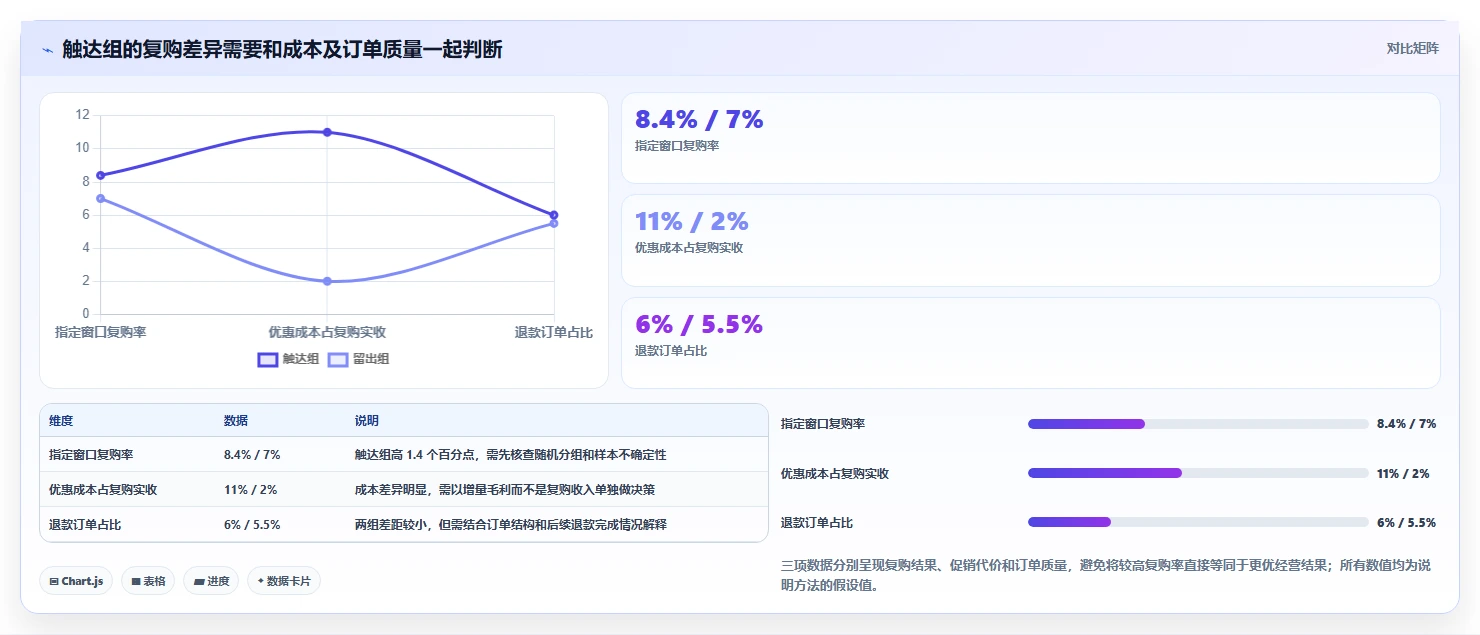Screen dimensions: 1480x635
Task: Click the 表格 tag chip
Action: (148, 581)
